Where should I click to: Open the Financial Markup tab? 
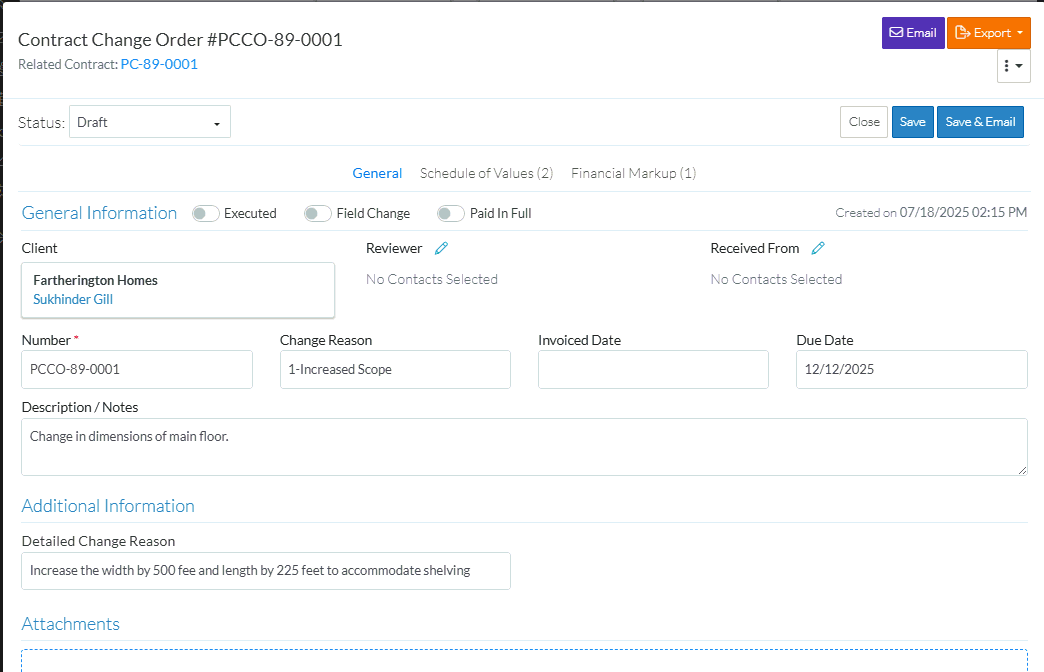[633, 173]
